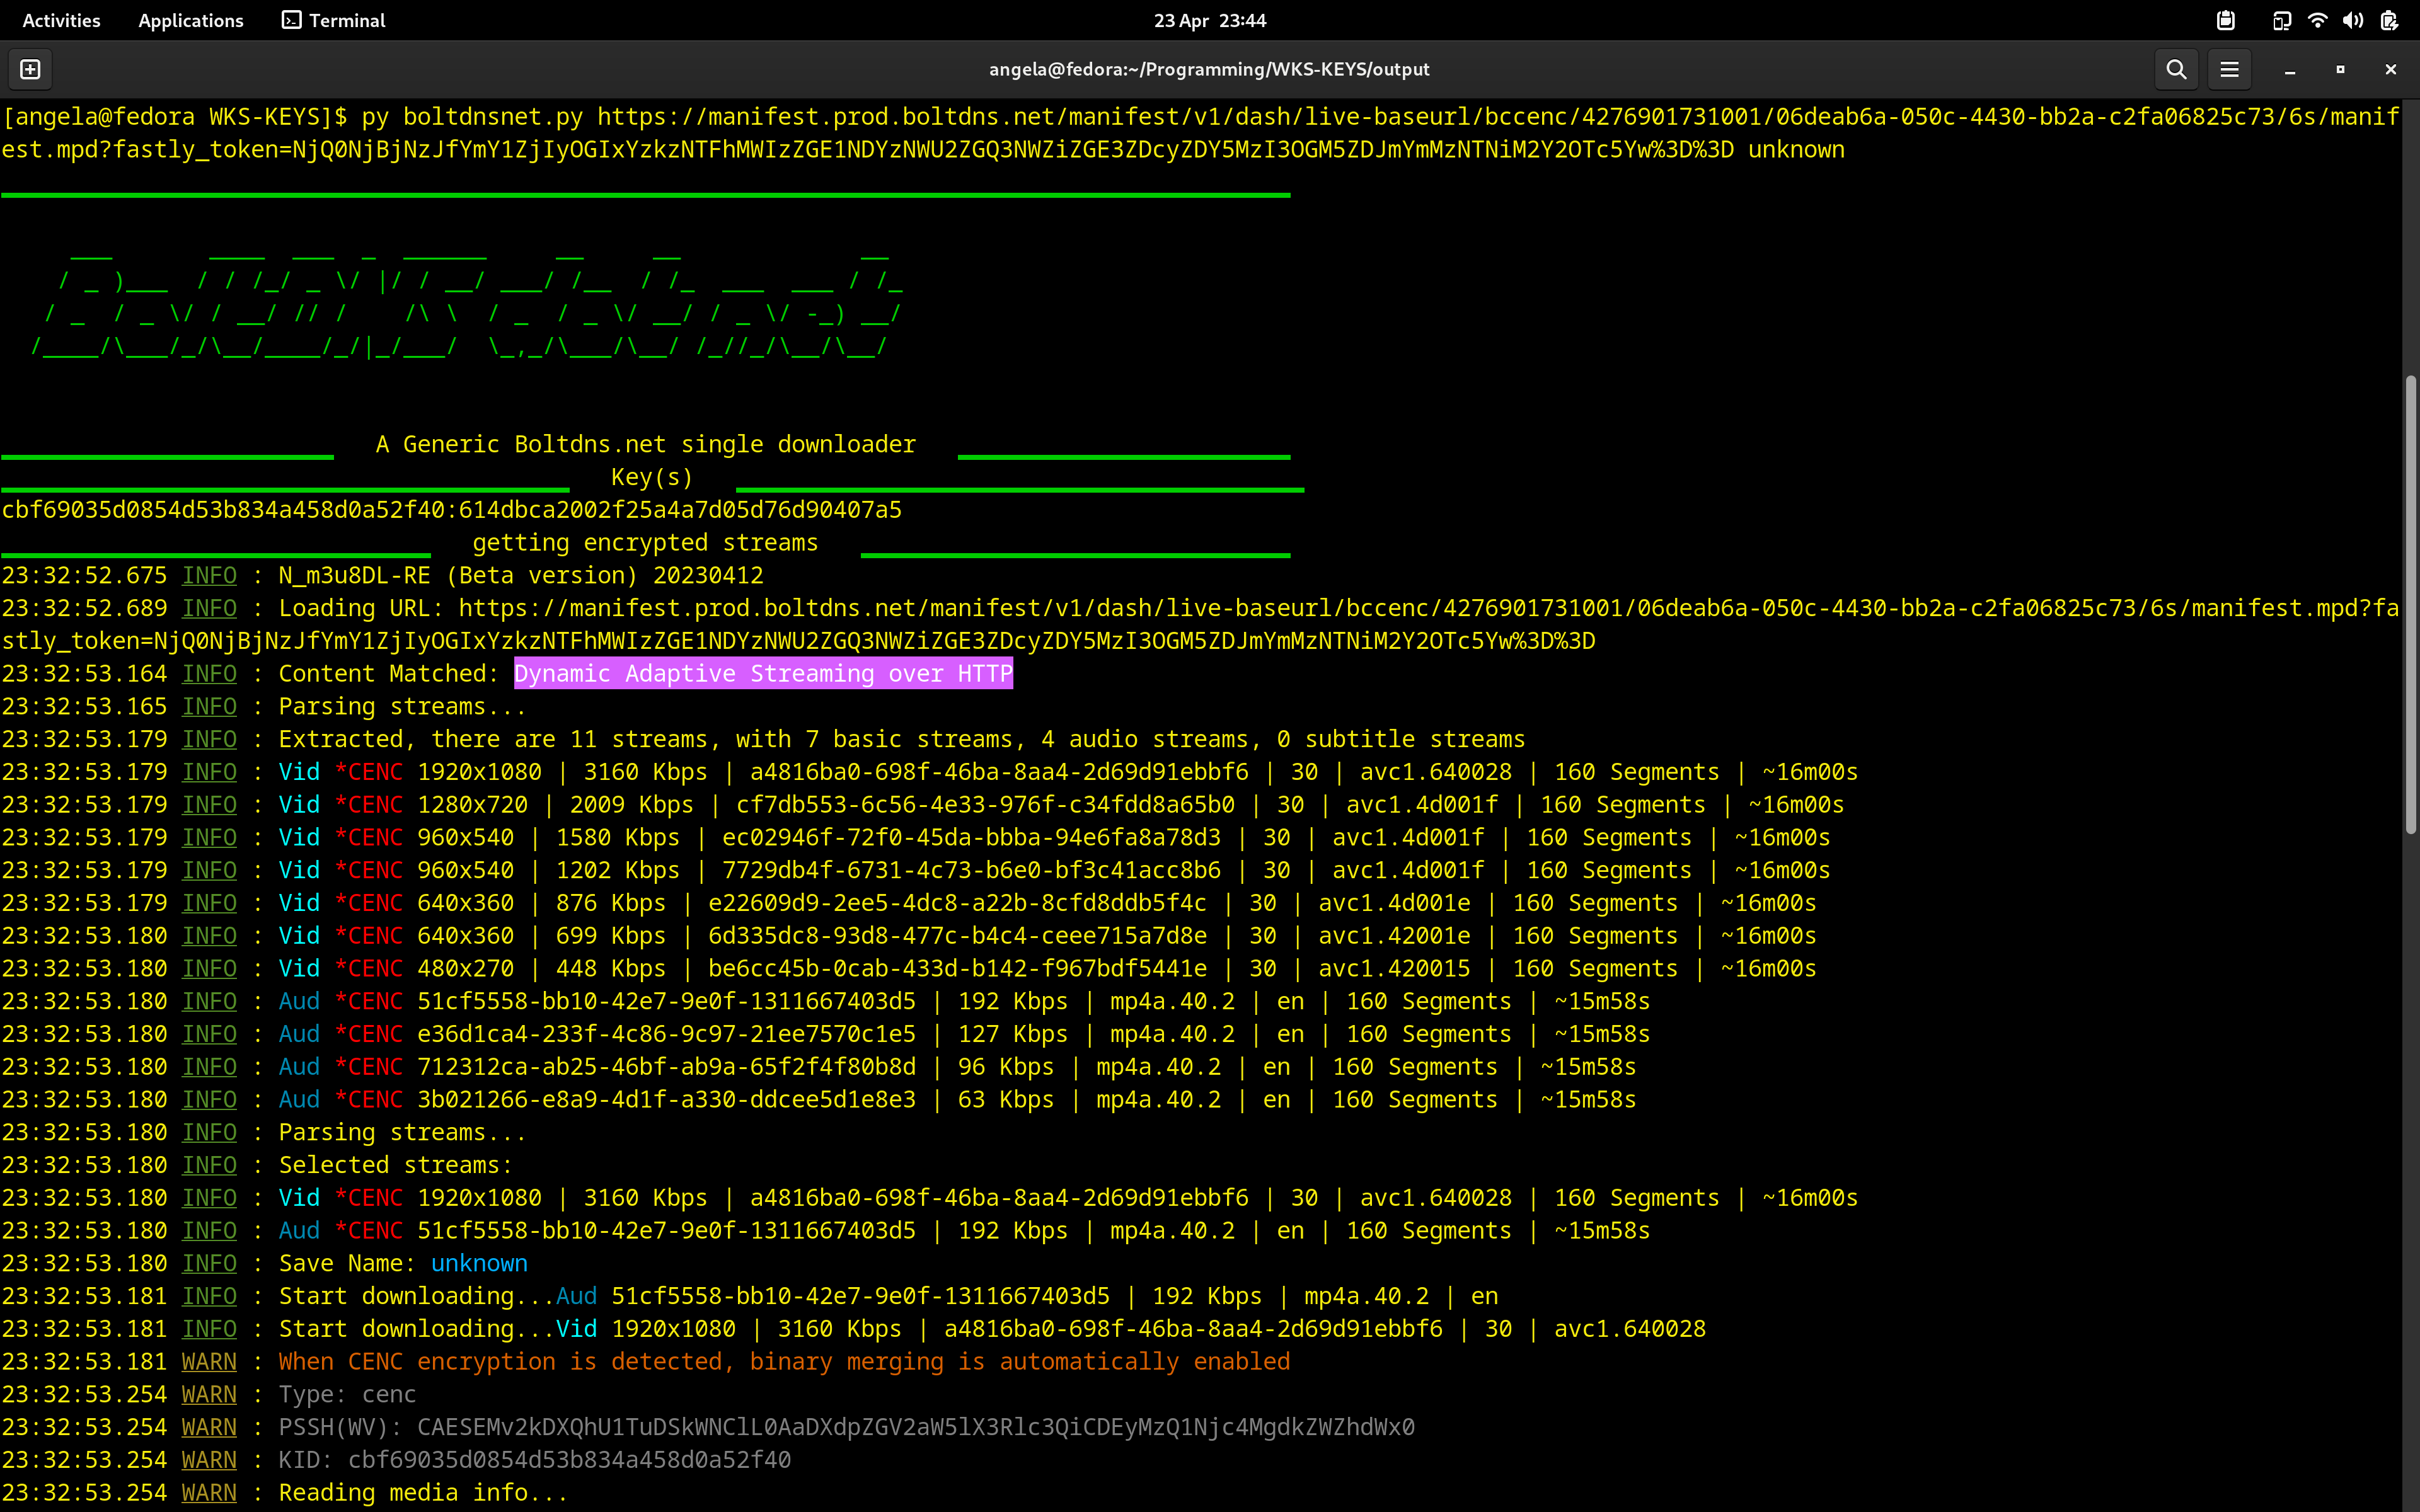Open the Terminal app menu in top bar
2420x1512 pixels.
tap(334, 20)
